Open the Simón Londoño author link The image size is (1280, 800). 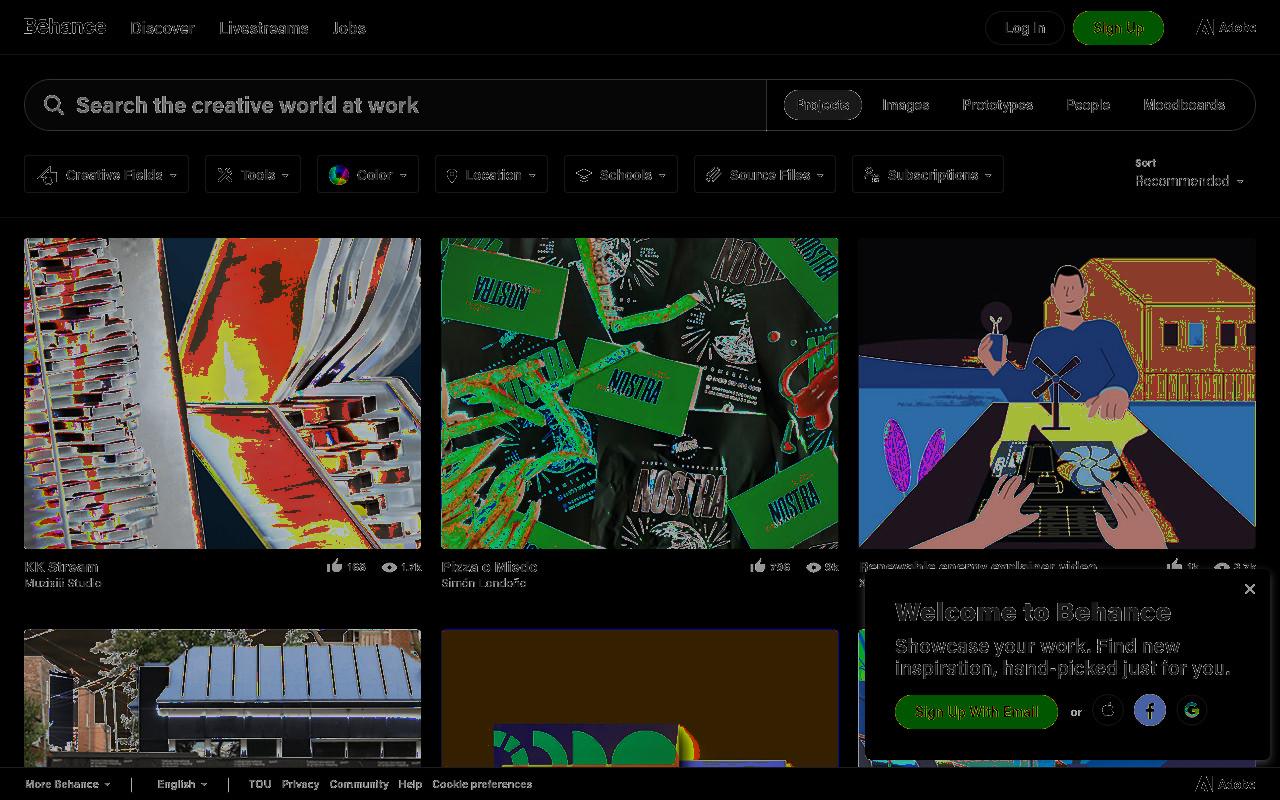484,583
